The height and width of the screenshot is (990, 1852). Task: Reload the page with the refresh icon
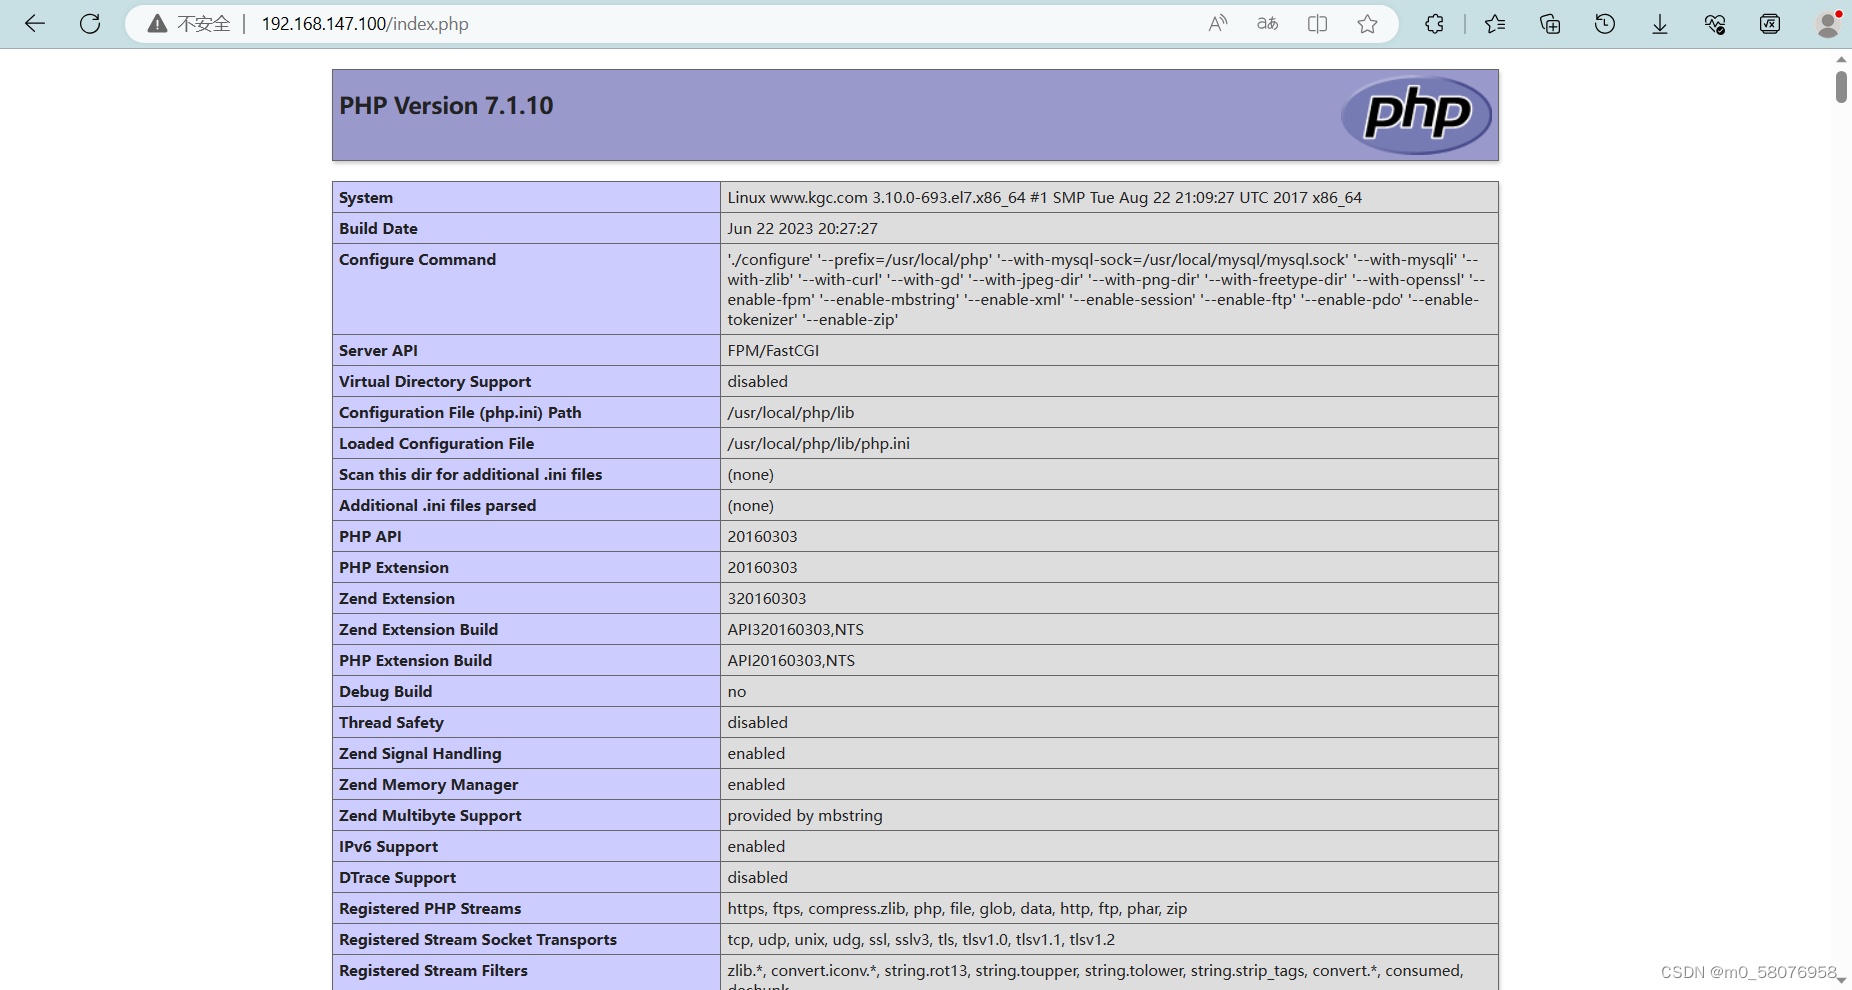90,24
